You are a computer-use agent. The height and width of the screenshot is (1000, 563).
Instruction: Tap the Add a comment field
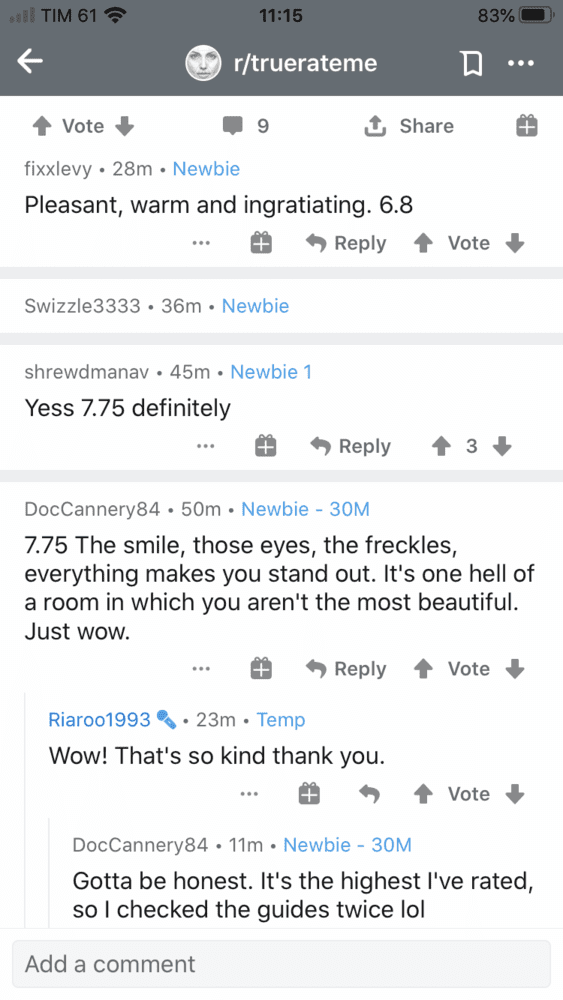click(281, 964)
